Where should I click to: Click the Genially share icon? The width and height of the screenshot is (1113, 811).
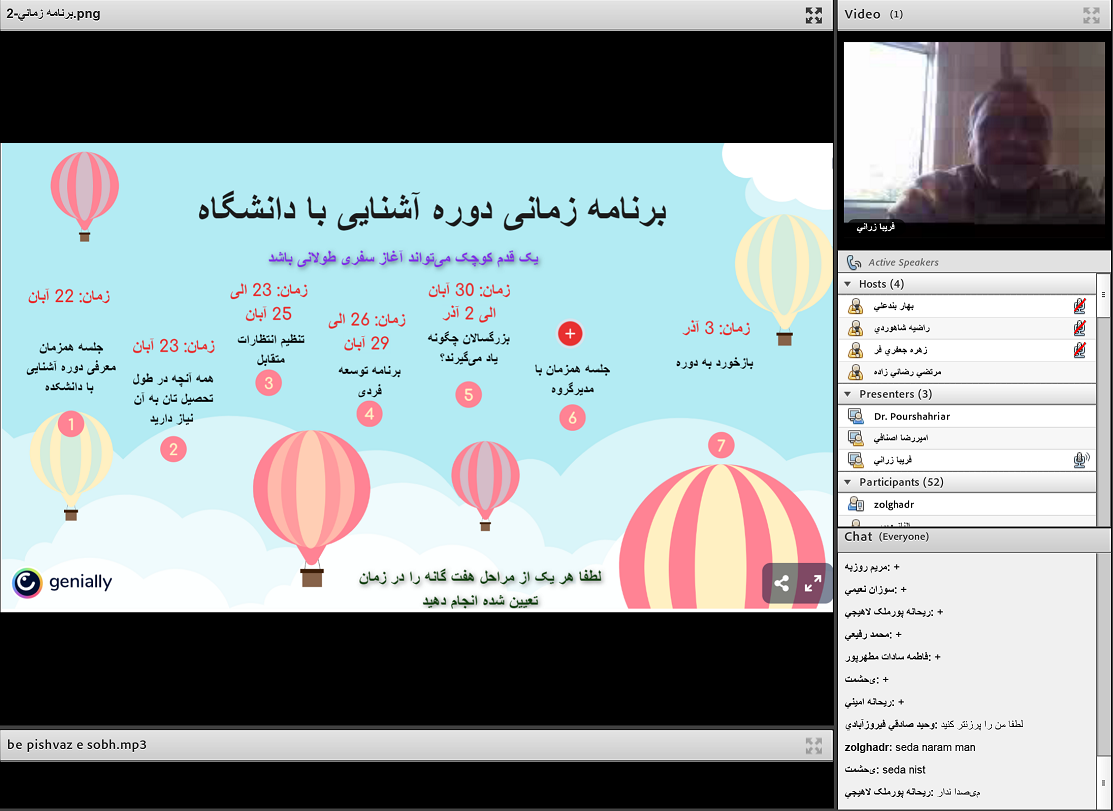[x=781, y=584]
